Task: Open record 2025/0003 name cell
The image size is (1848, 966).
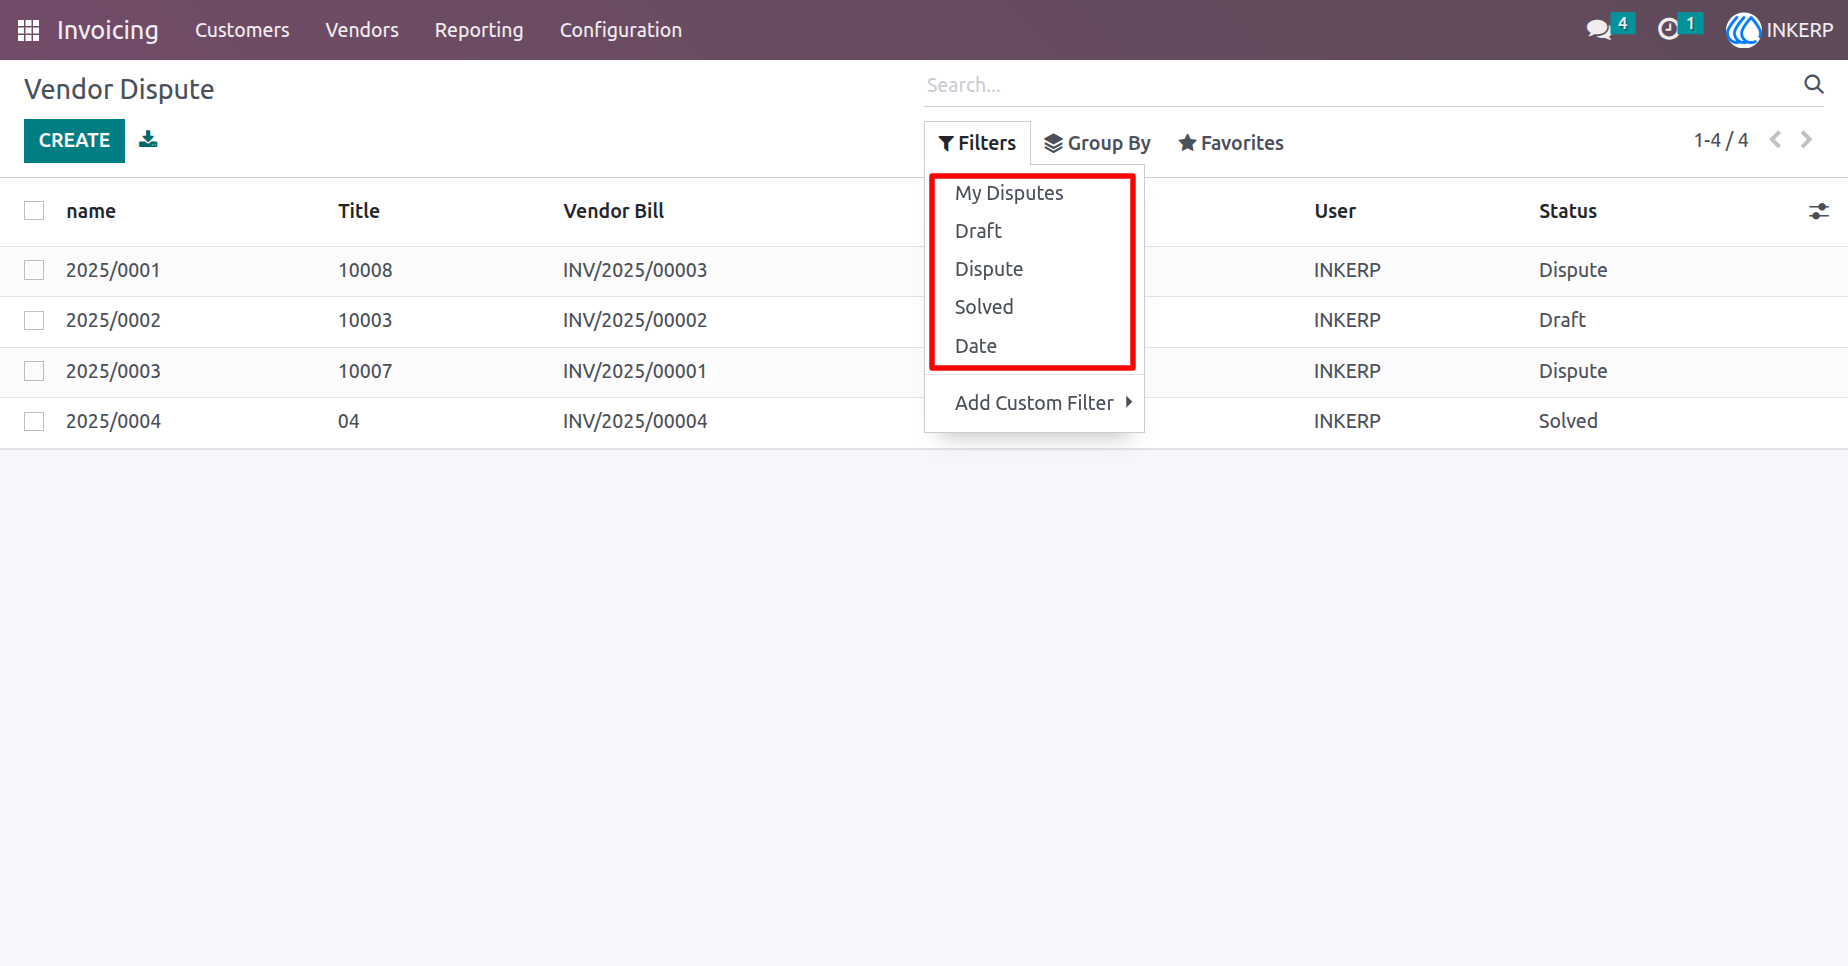Action: tap(113, 371)
